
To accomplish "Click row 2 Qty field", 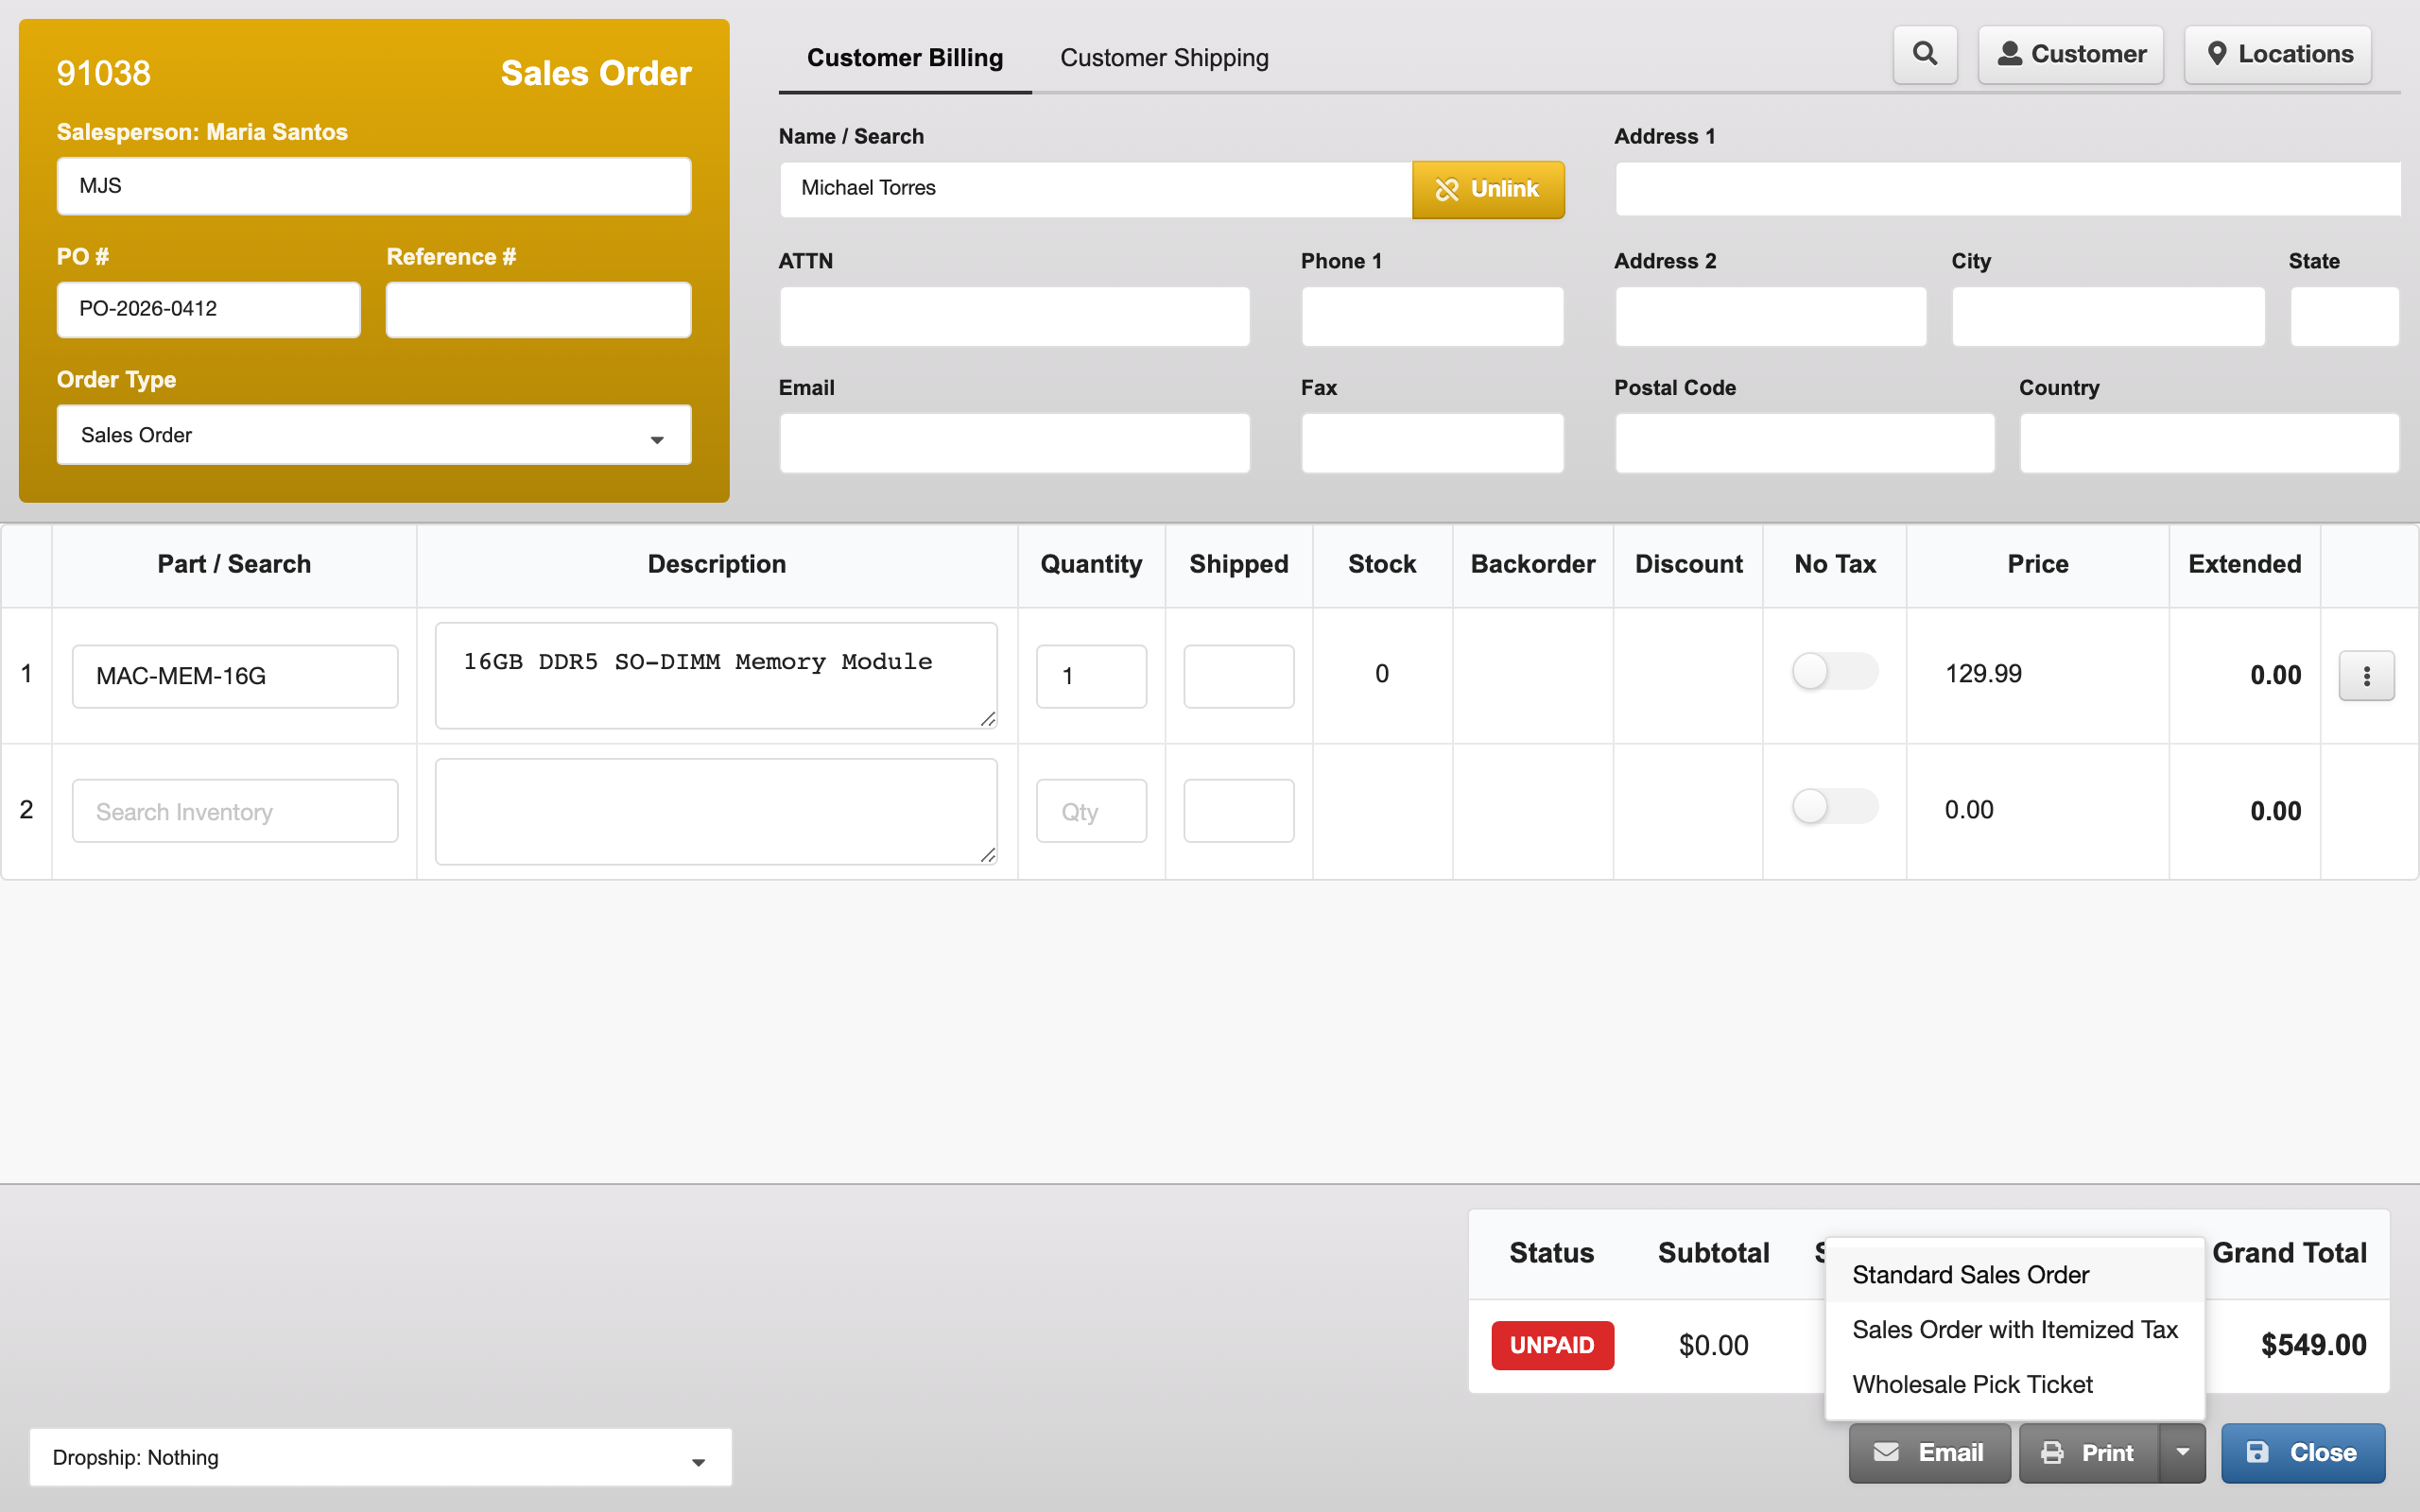I will 1091,811.
